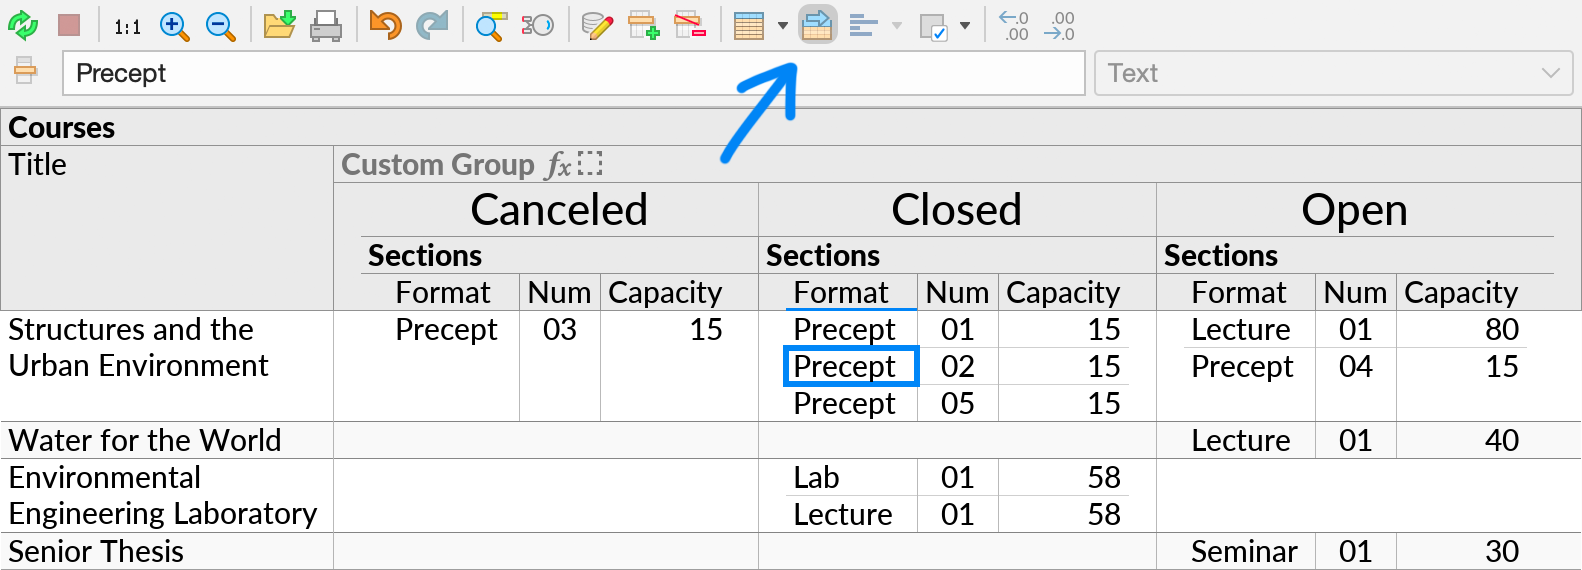1582x570 pixels.
Task: Click the increase decimal places icon
Action: point(1059,26)
